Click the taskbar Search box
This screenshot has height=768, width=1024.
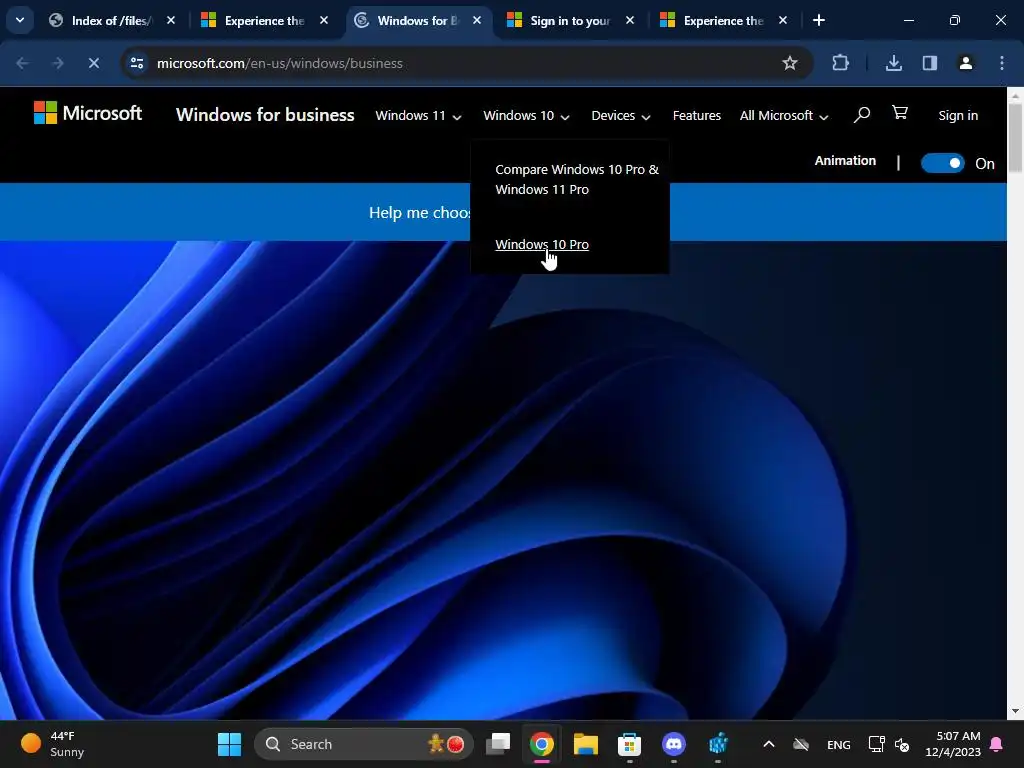(x=363, y=744)
